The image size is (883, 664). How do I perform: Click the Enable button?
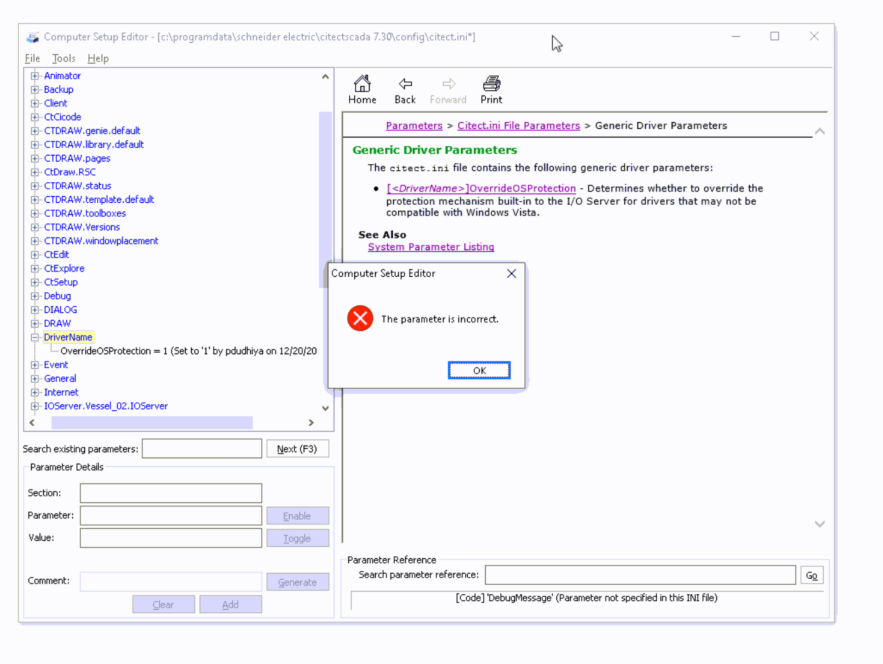pos(297,516)
